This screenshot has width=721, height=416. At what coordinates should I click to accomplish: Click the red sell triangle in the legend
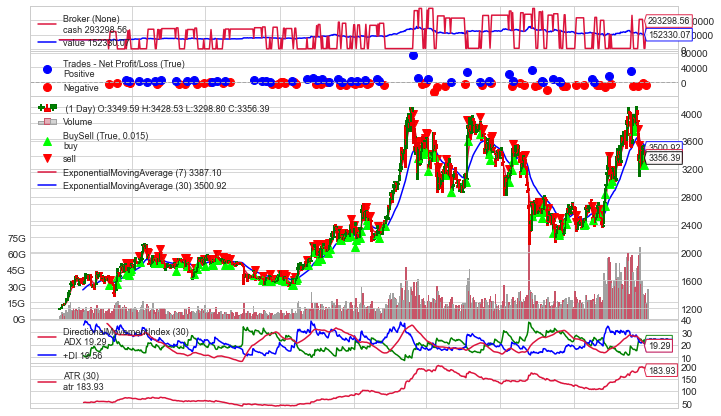47,159
